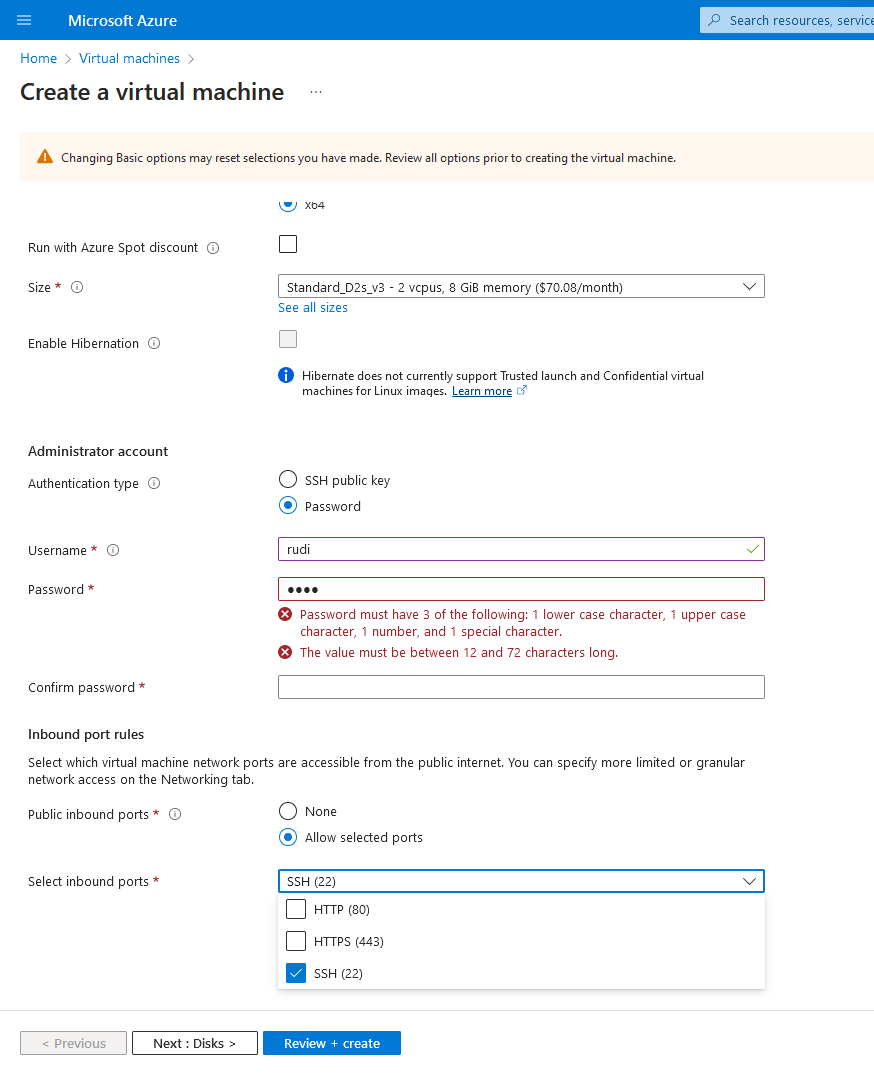
Task: Click into the Confirm password field
Action: (x=521, y=687)
